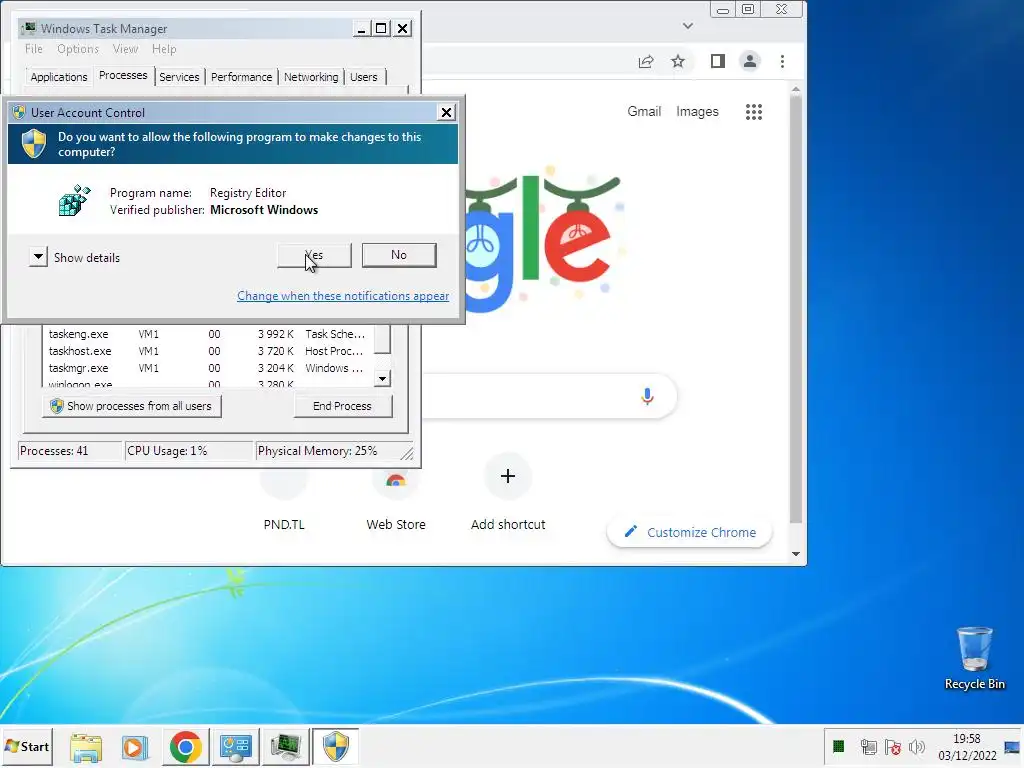Click the UAC shield taskbar icon

pos(336,747)
